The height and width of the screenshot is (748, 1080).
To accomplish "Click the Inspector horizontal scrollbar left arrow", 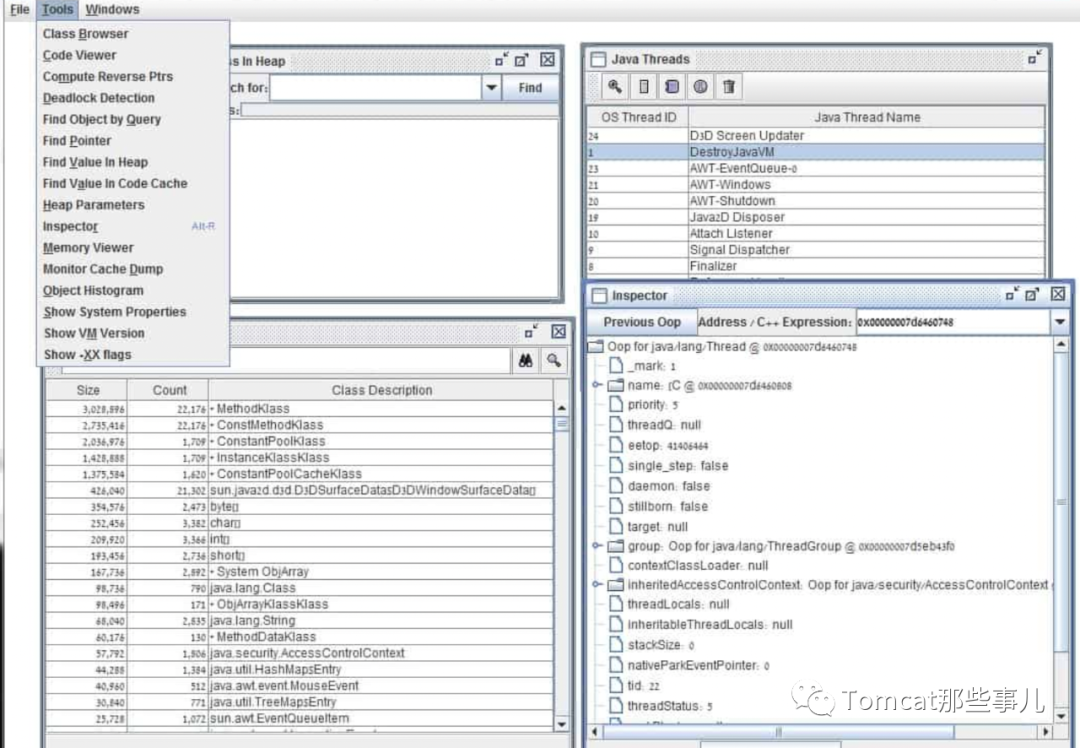I will point(596,731).
